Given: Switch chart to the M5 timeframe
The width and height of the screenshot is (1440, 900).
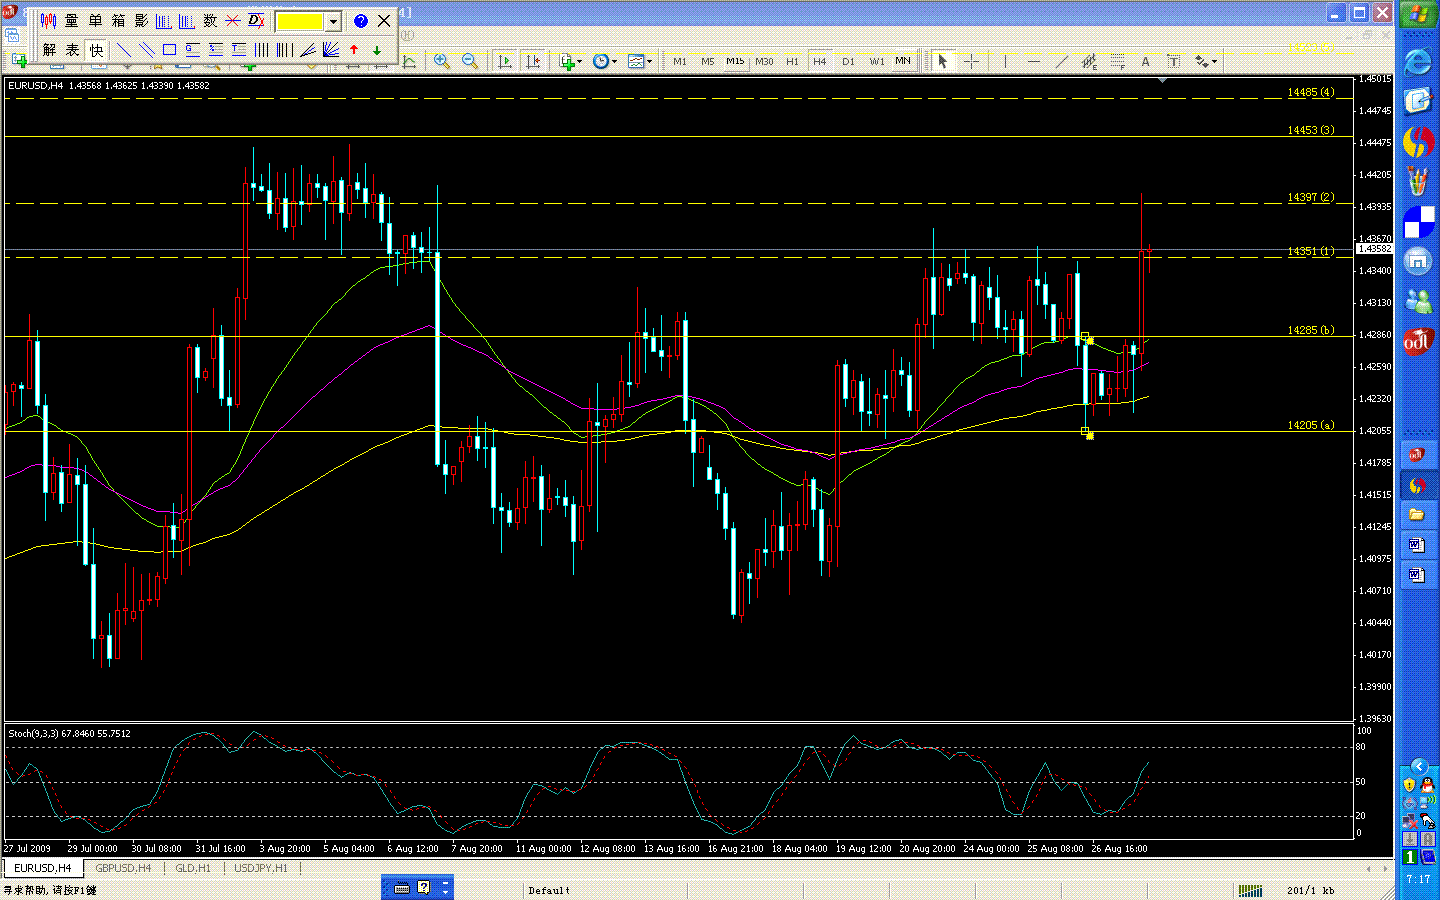Looking at the screenshot, I should click(x=708, y=61).
